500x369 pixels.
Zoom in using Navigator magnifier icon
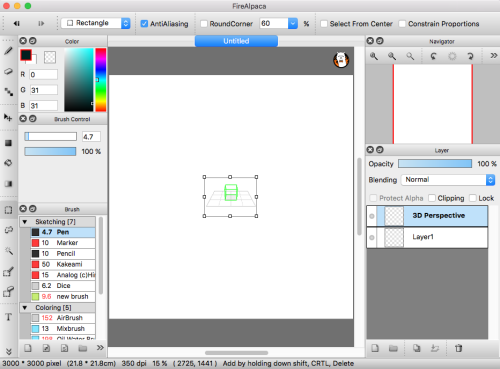click(x=374, y=56)
